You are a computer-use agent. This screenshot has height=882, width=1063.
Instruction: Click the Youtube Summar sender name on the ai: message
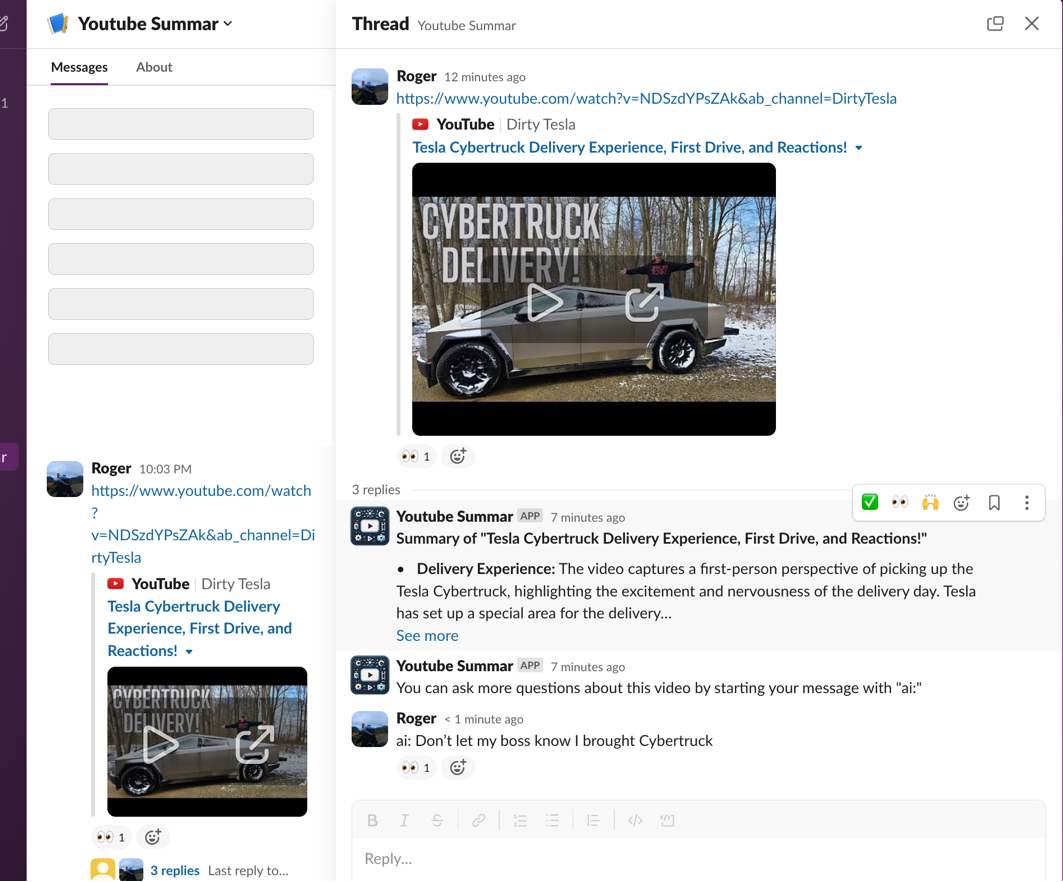coord(454,666)
